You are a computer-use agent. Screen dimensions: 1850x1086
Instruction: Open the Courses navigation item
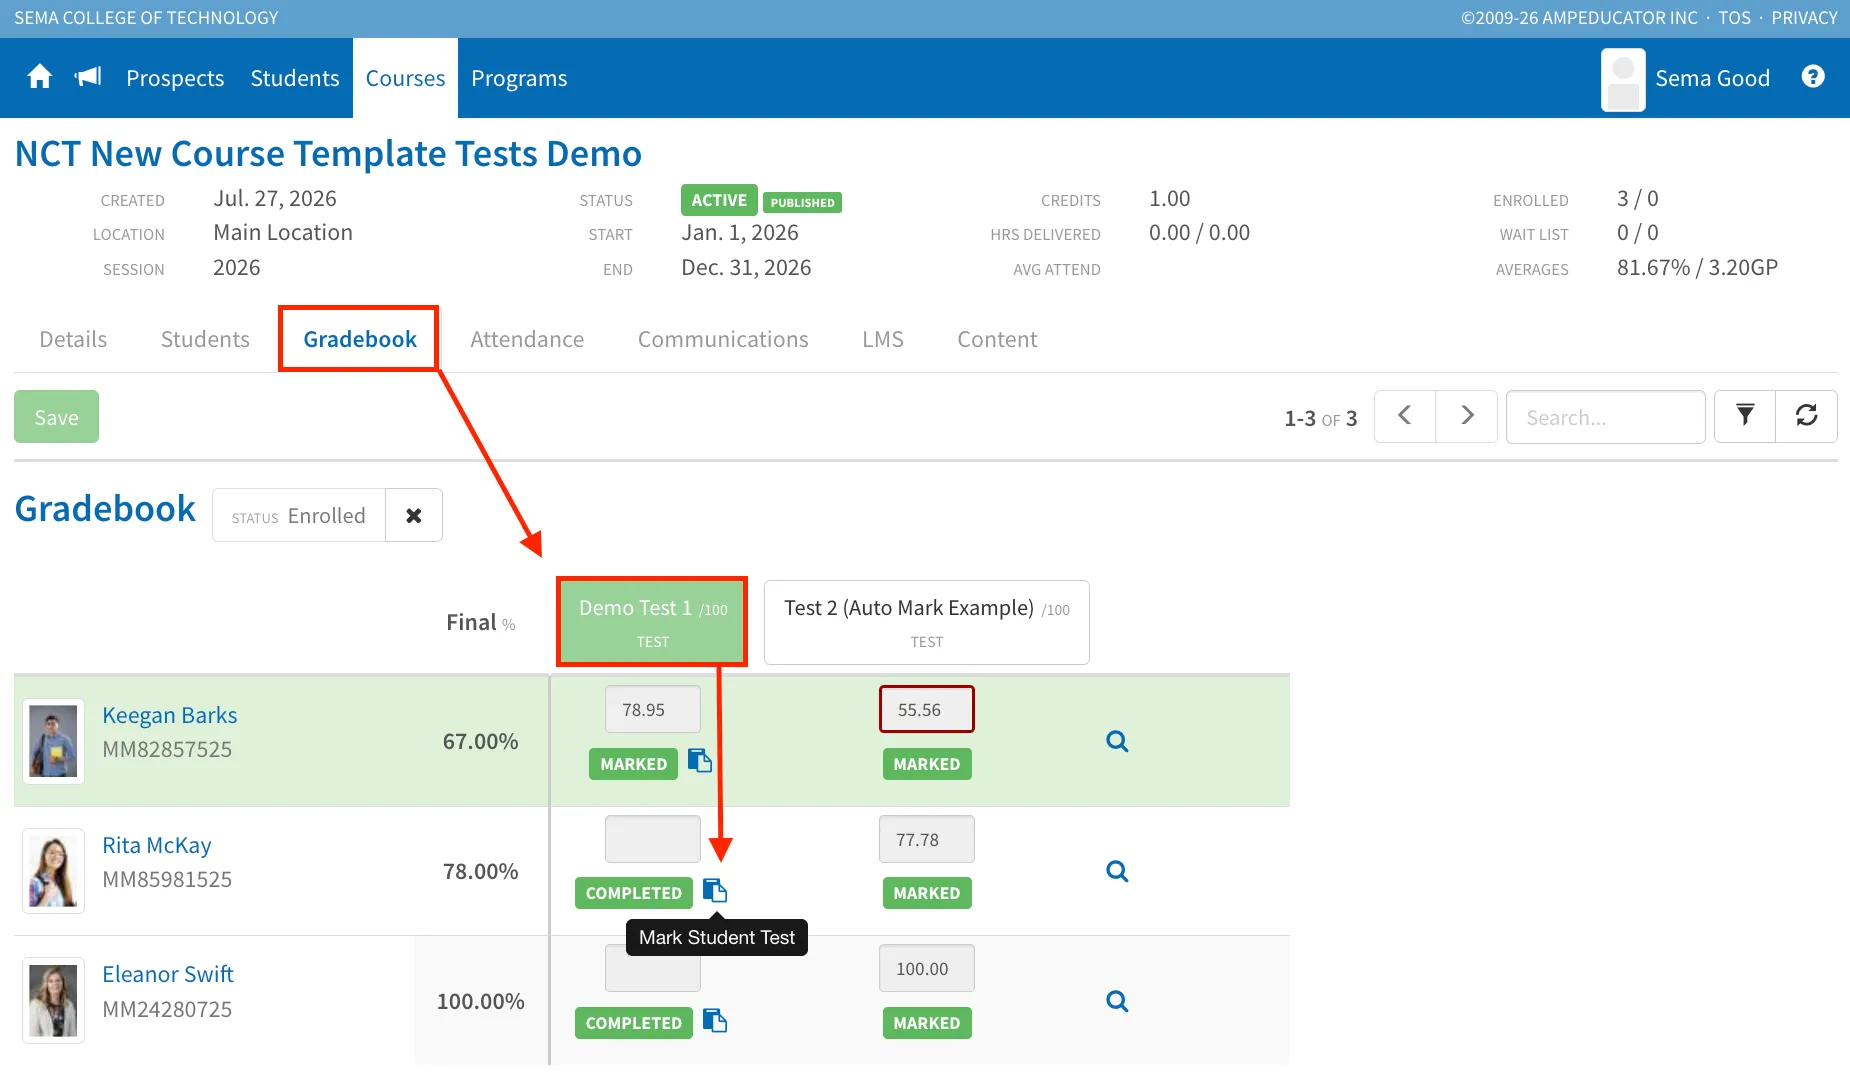coord(405,78)
